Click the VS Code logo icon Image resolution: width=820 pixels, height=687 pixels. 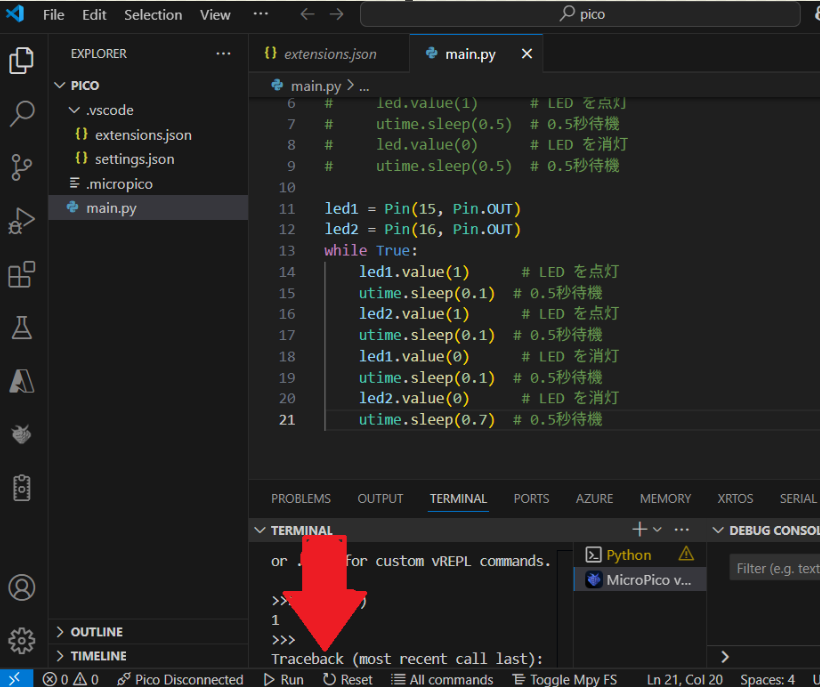[x=15, y=14]
